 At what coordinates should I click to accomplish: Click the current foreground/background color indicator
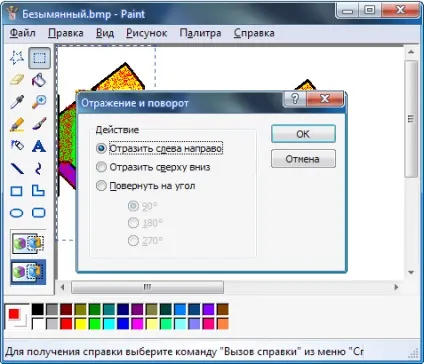17,317
